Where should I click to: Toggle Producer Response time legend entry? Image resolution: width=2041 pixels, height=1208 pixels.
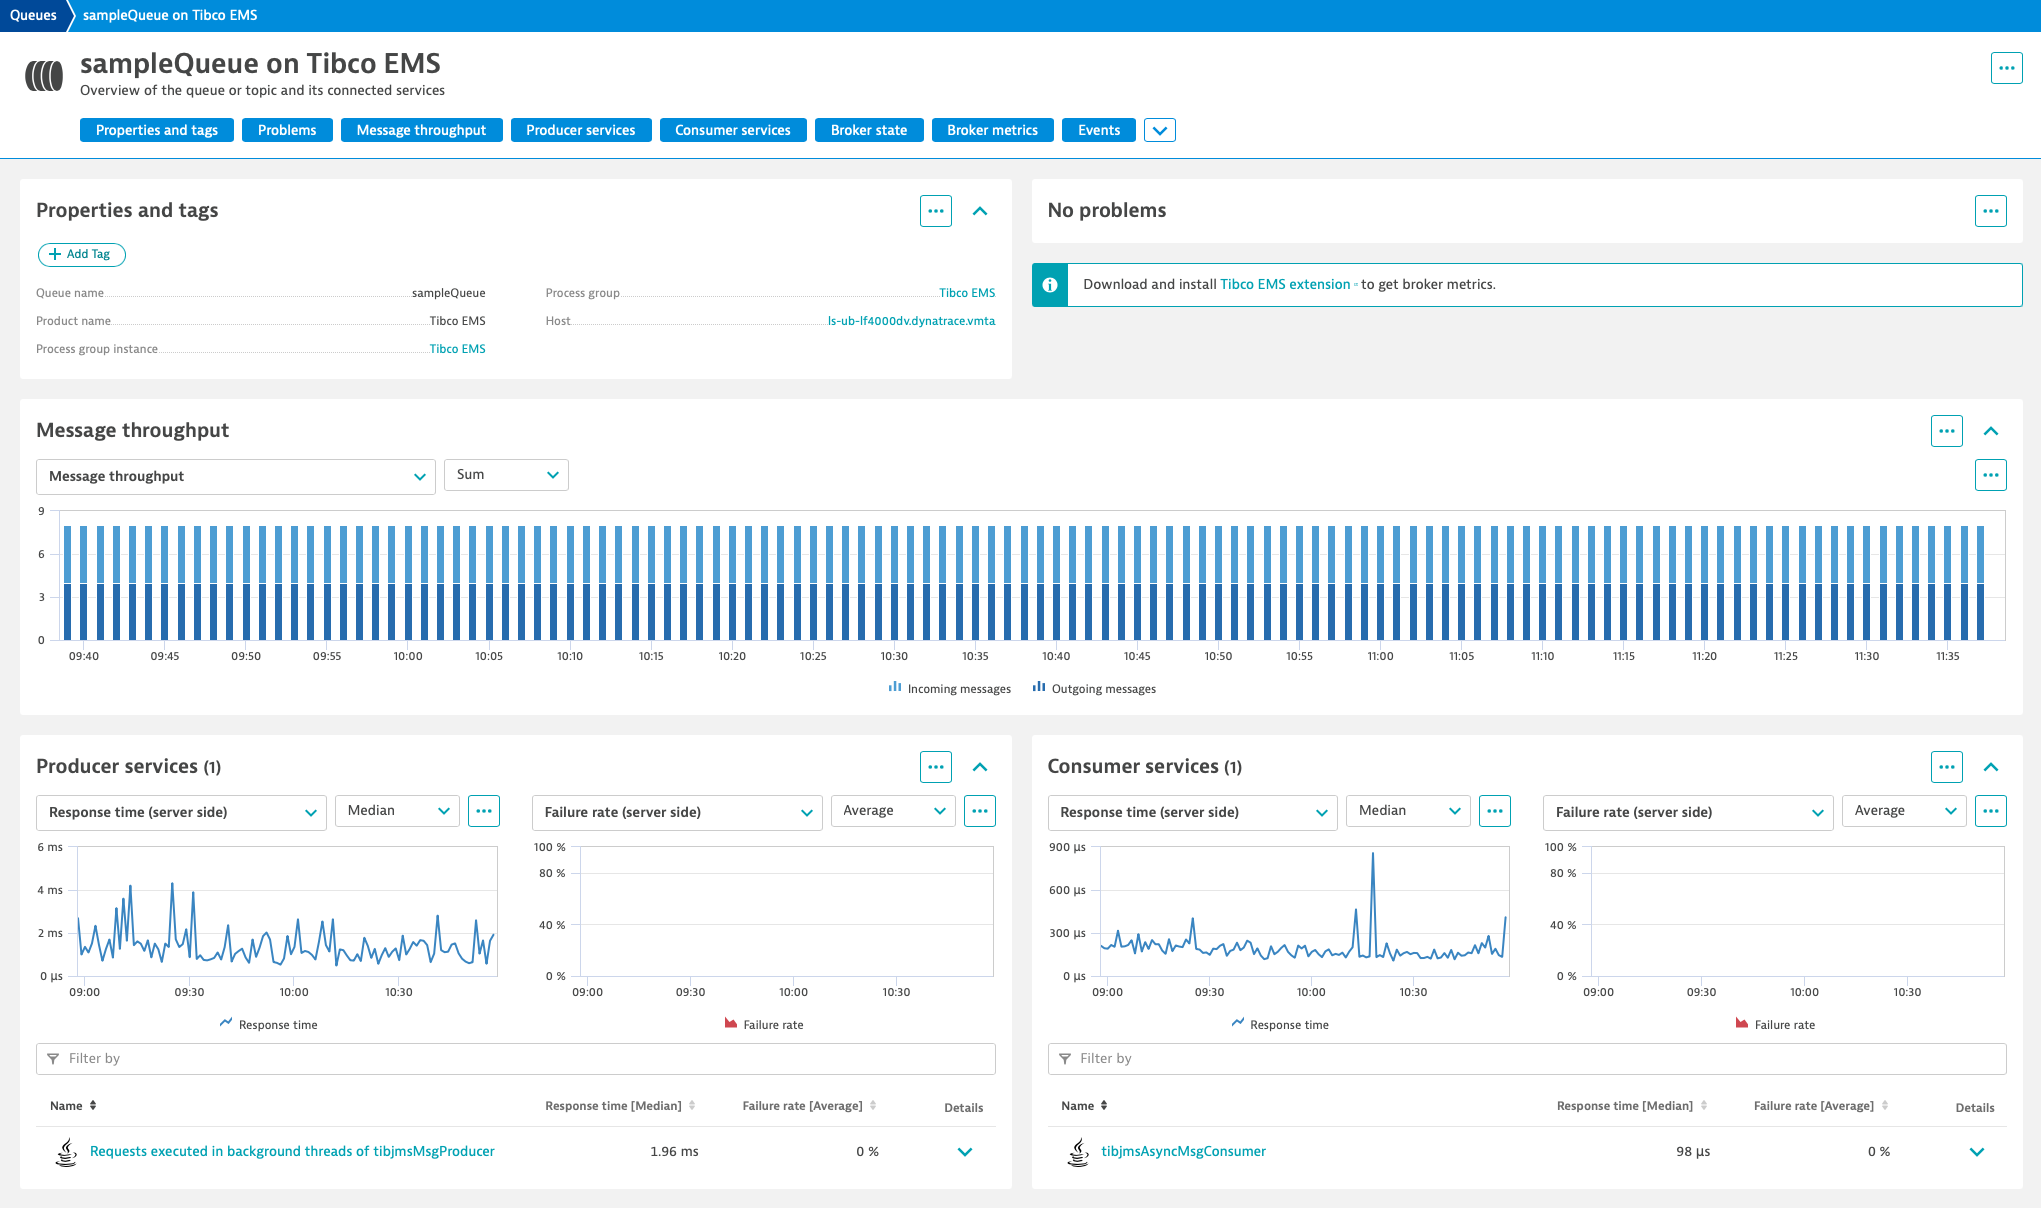pos(268,1024)
